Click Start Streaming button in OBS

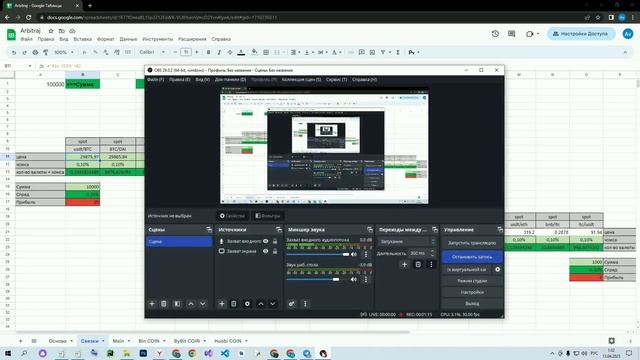tap(472, 243)
